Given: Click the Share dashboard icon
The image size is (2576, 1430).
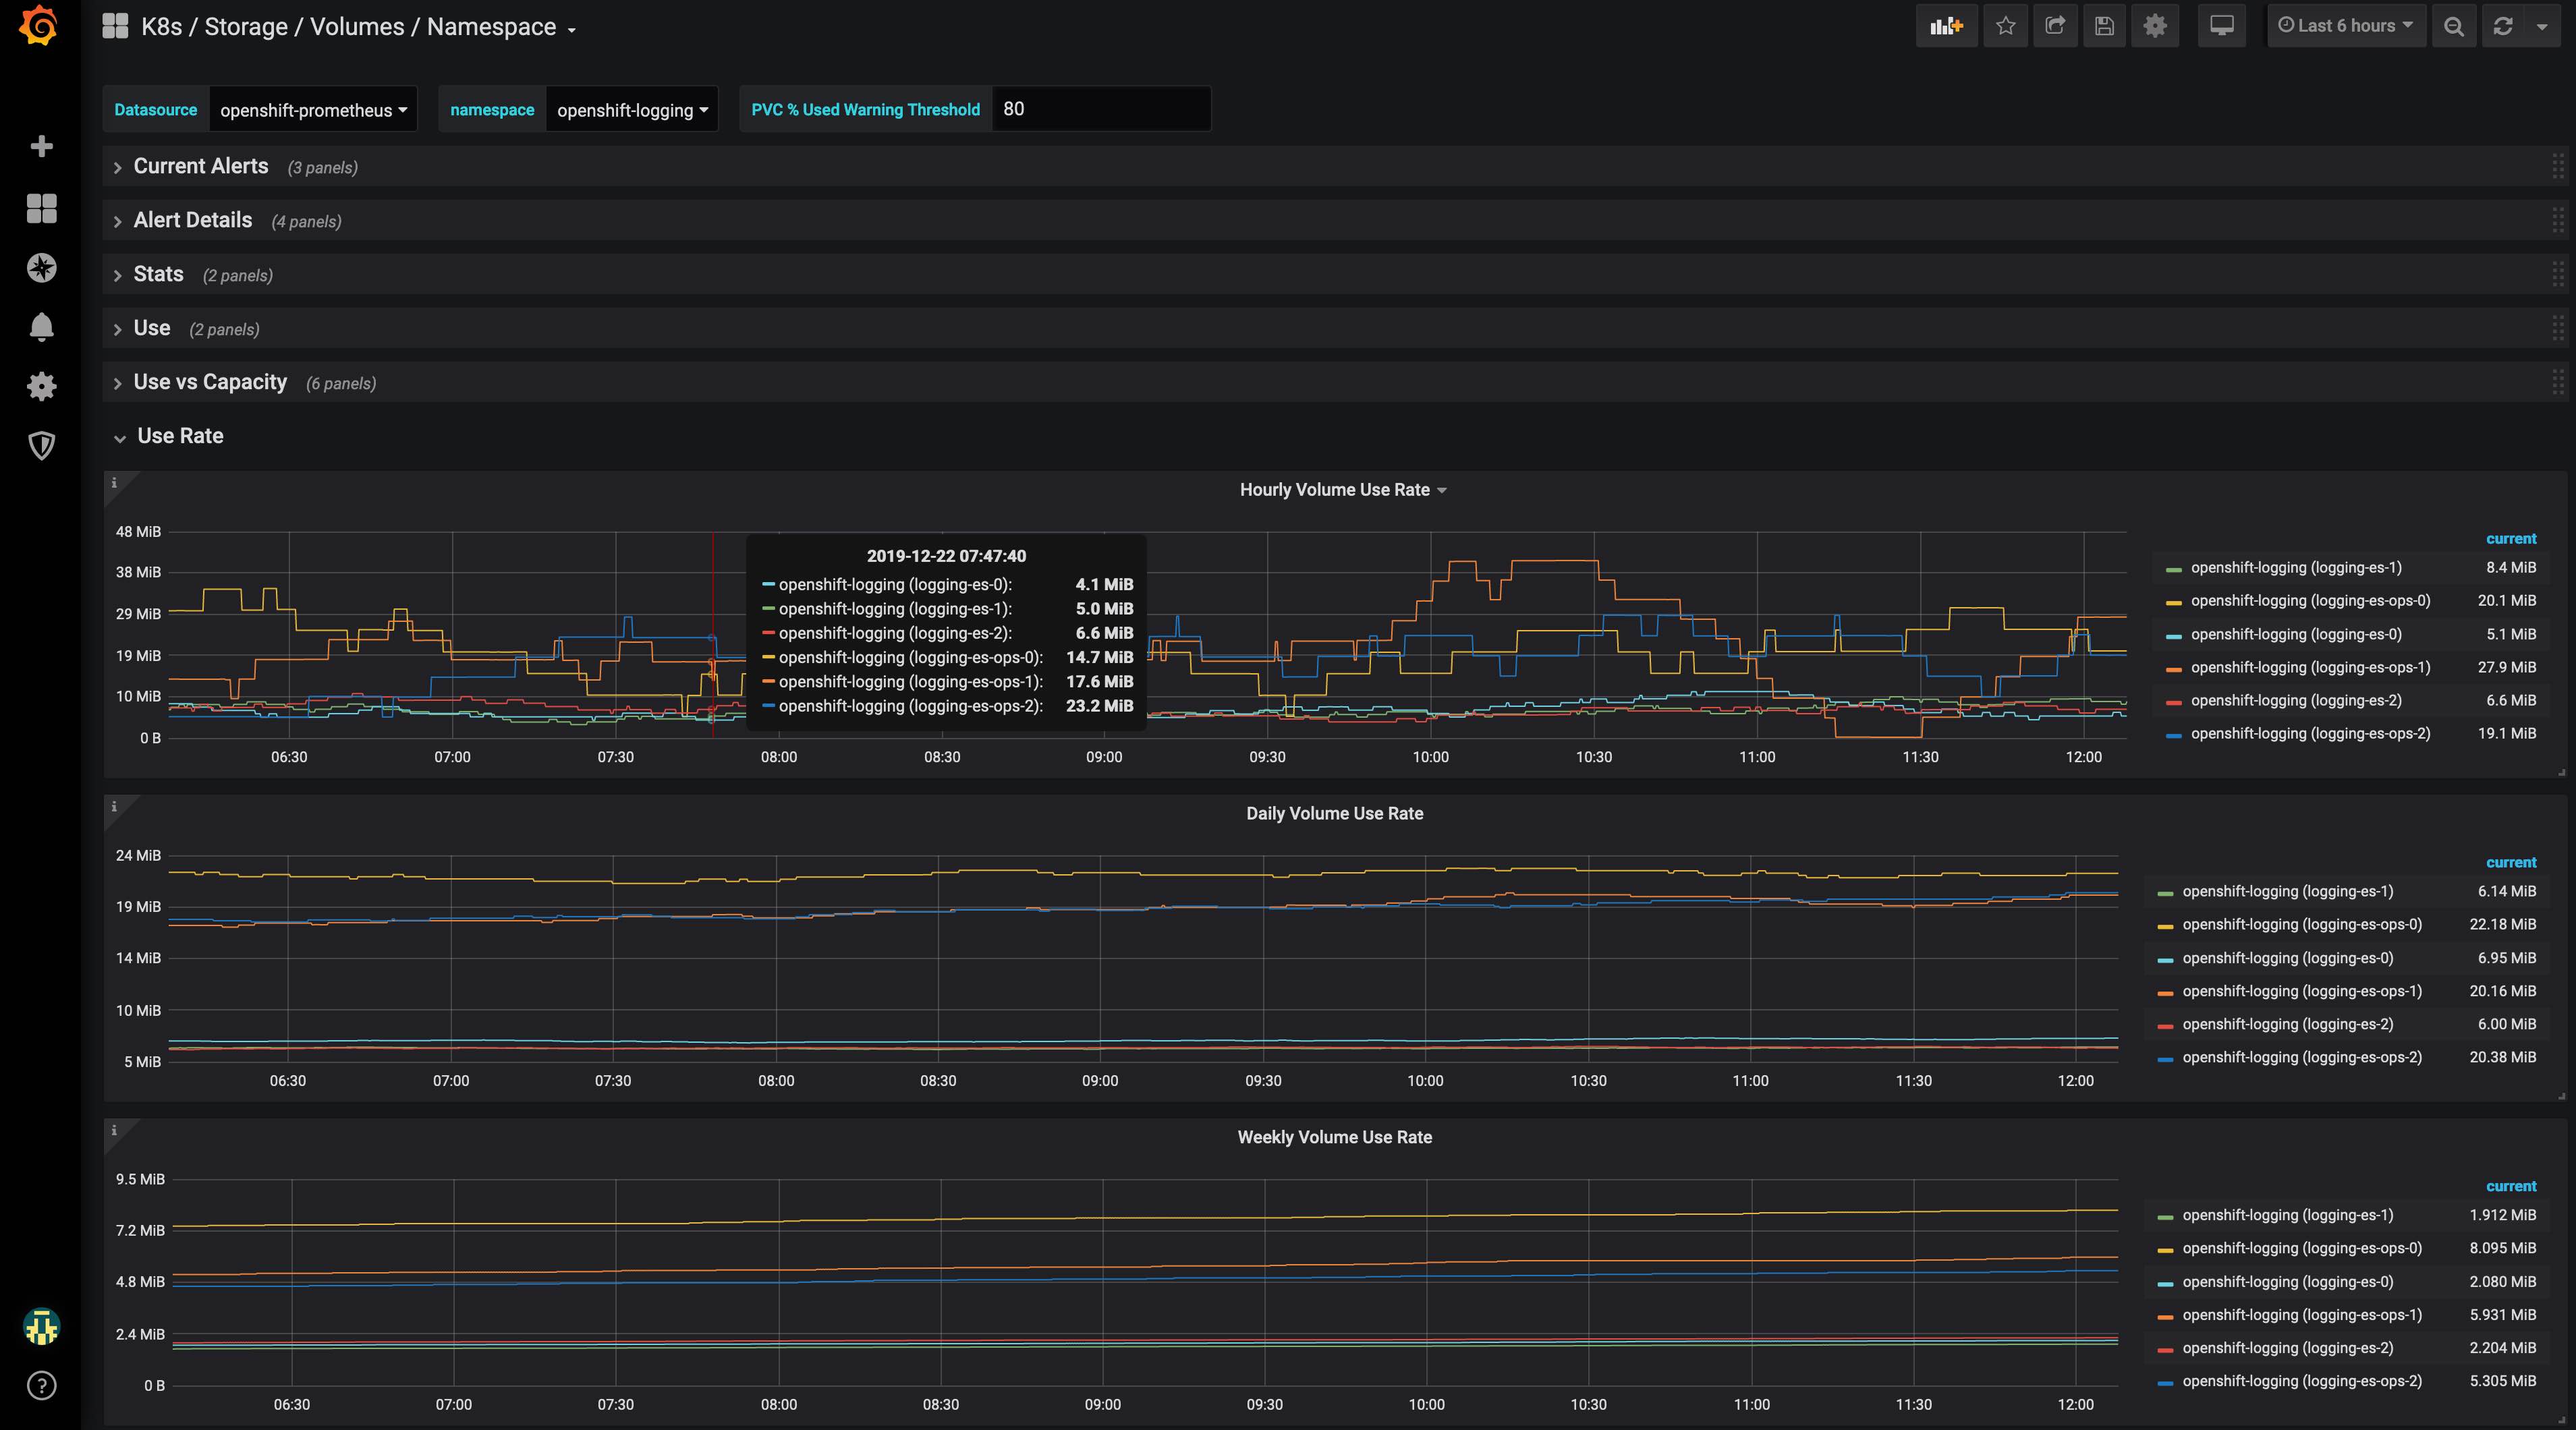Looking at the screenshot, I should [2055, 27].
